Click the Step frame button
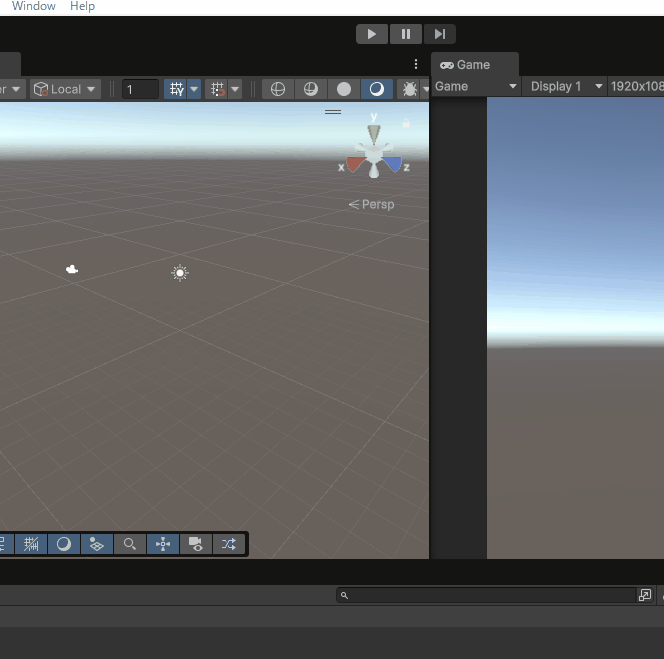Screen dimensions: 664x659 pos(439,34)
